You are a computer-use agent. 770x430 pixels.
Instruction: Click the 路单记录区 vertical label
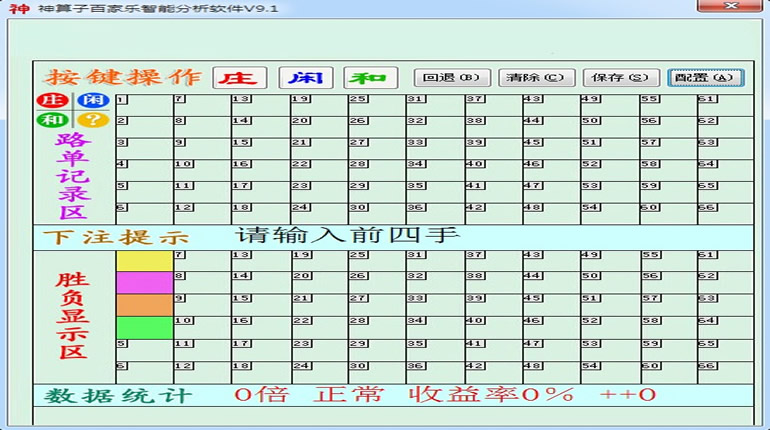coord(73,176)
